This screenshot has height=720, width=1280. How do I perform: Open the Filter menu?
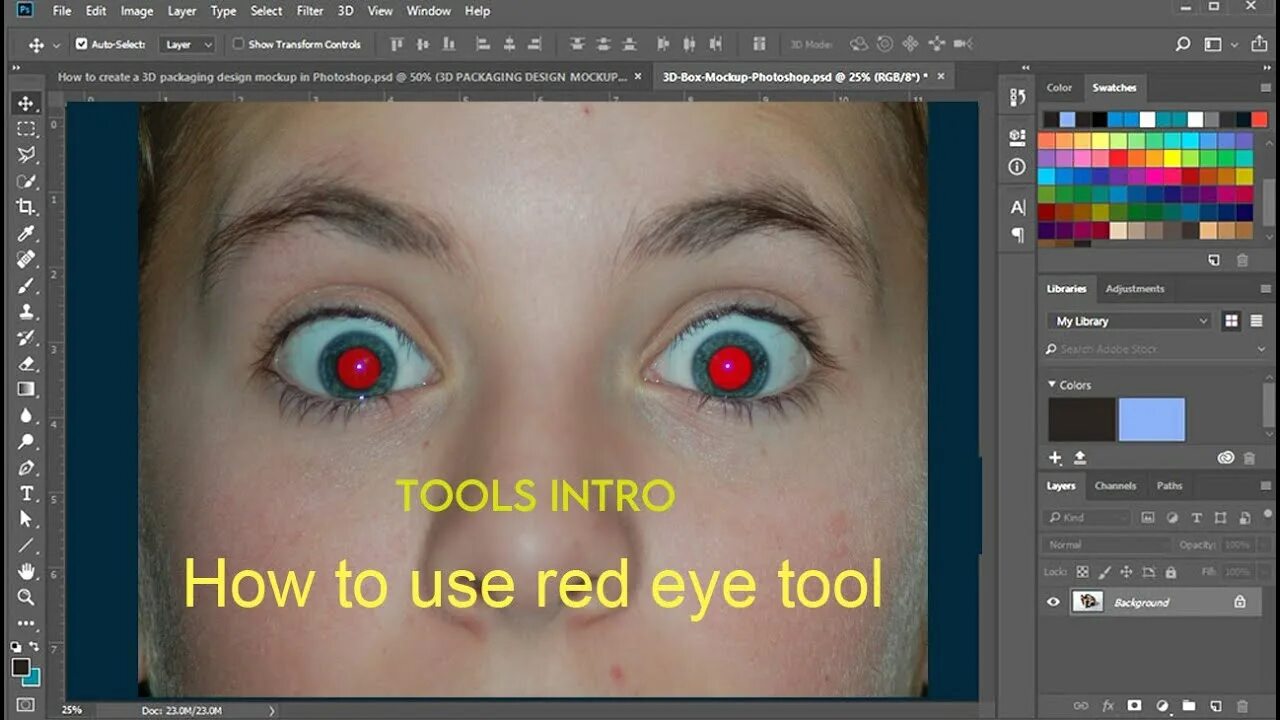[310, 11]
